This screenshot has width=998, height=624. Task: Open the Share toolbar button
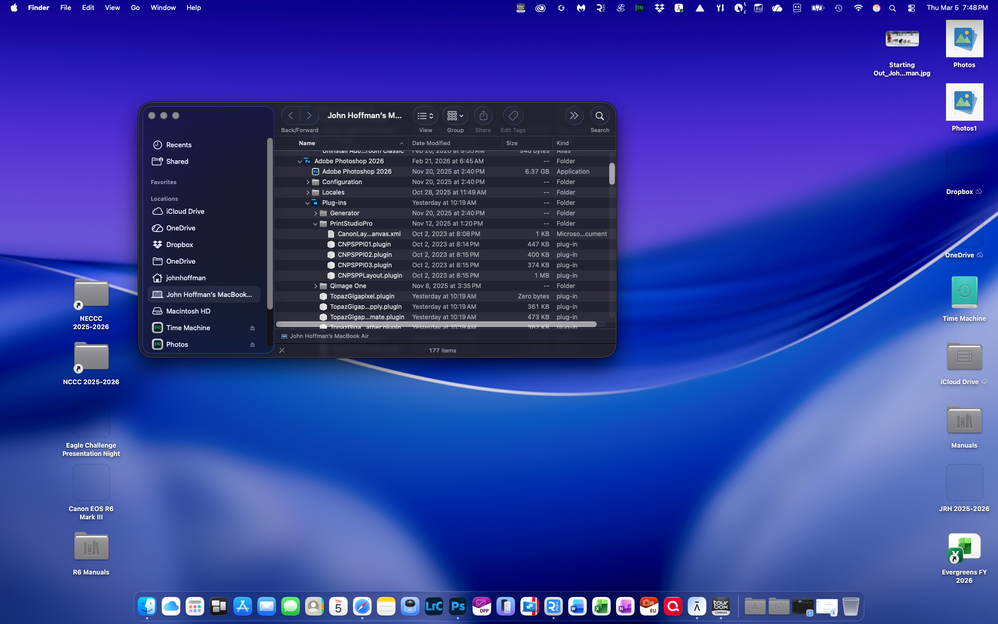coord(483,115)
